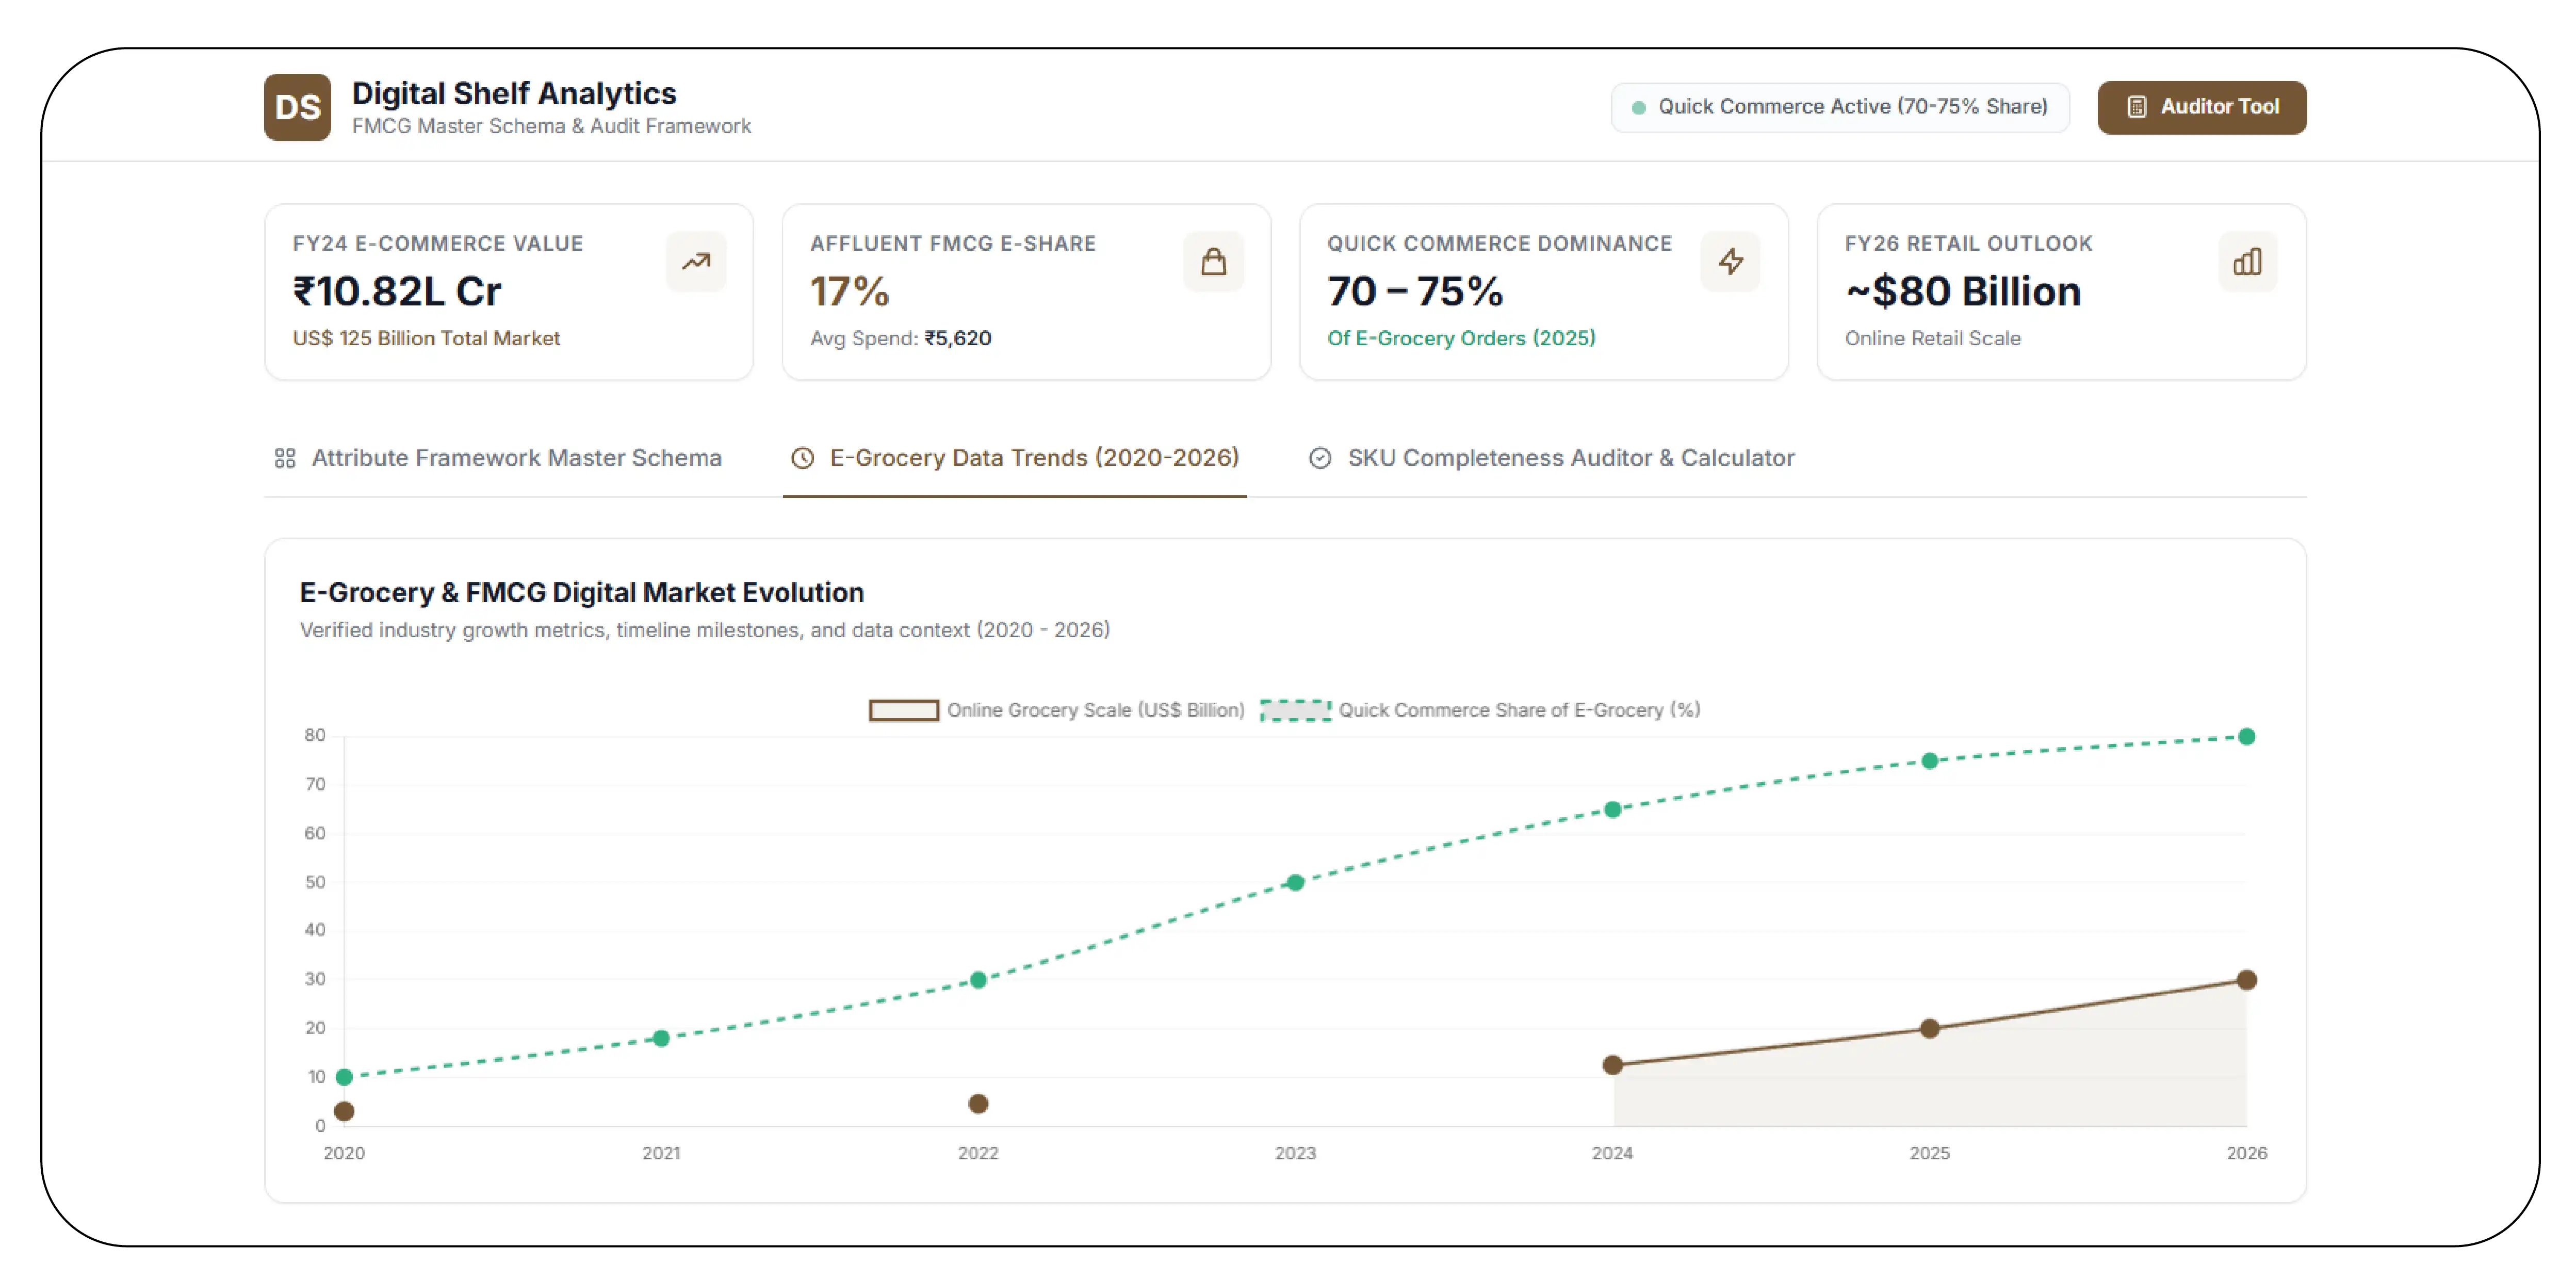Click the check-circle icon beside SKU Completeness tab

click(1320, 458)
